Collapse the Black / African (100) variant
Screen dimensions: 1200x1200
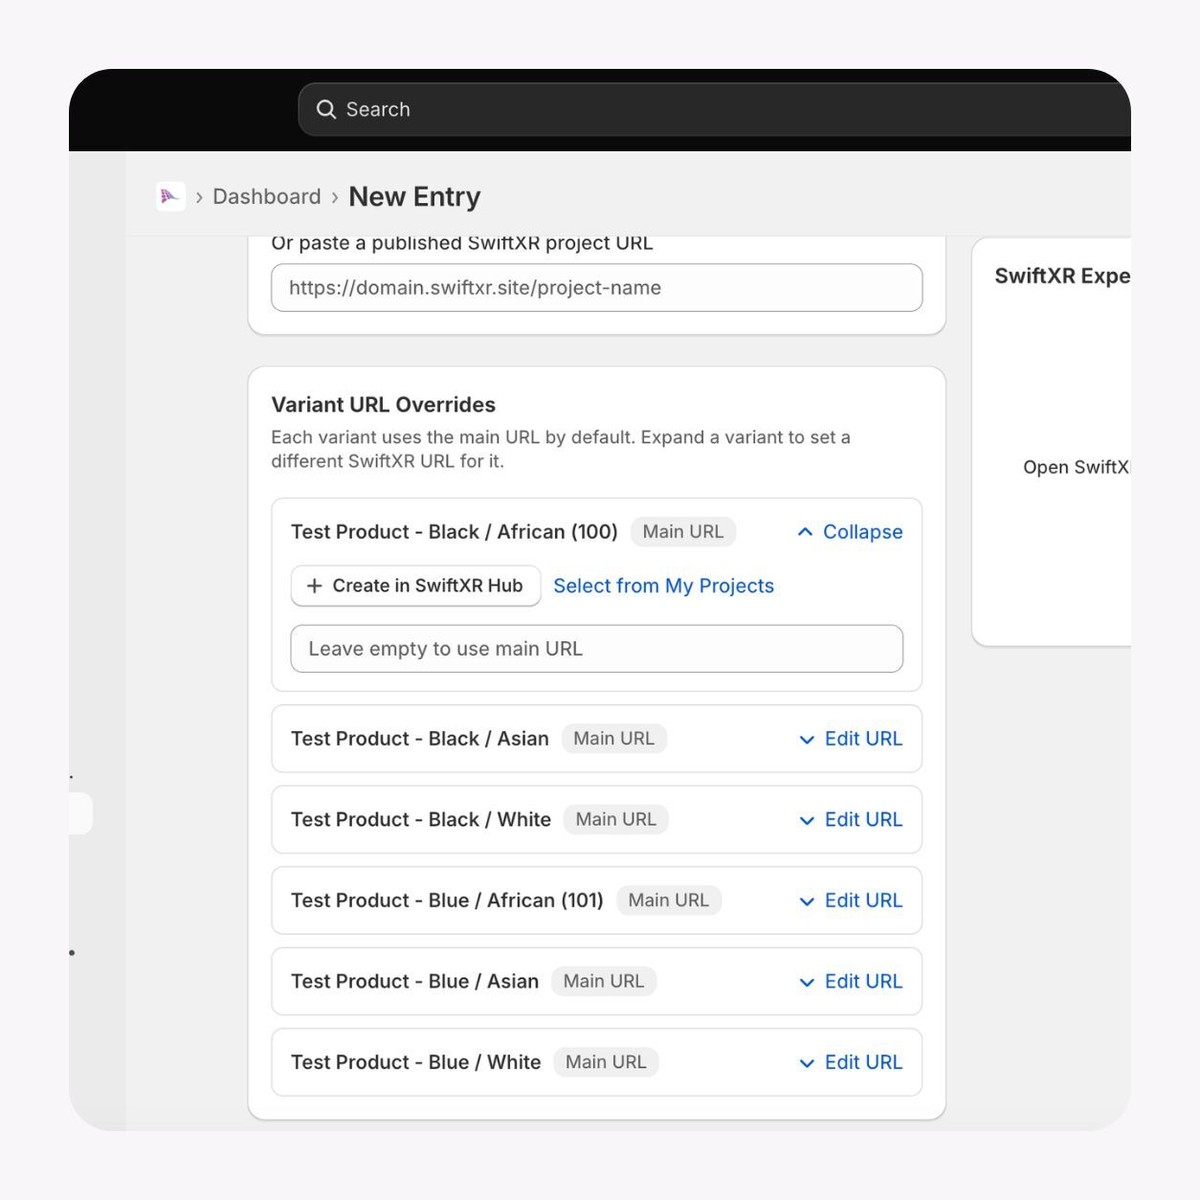click(x=850, y=532)
